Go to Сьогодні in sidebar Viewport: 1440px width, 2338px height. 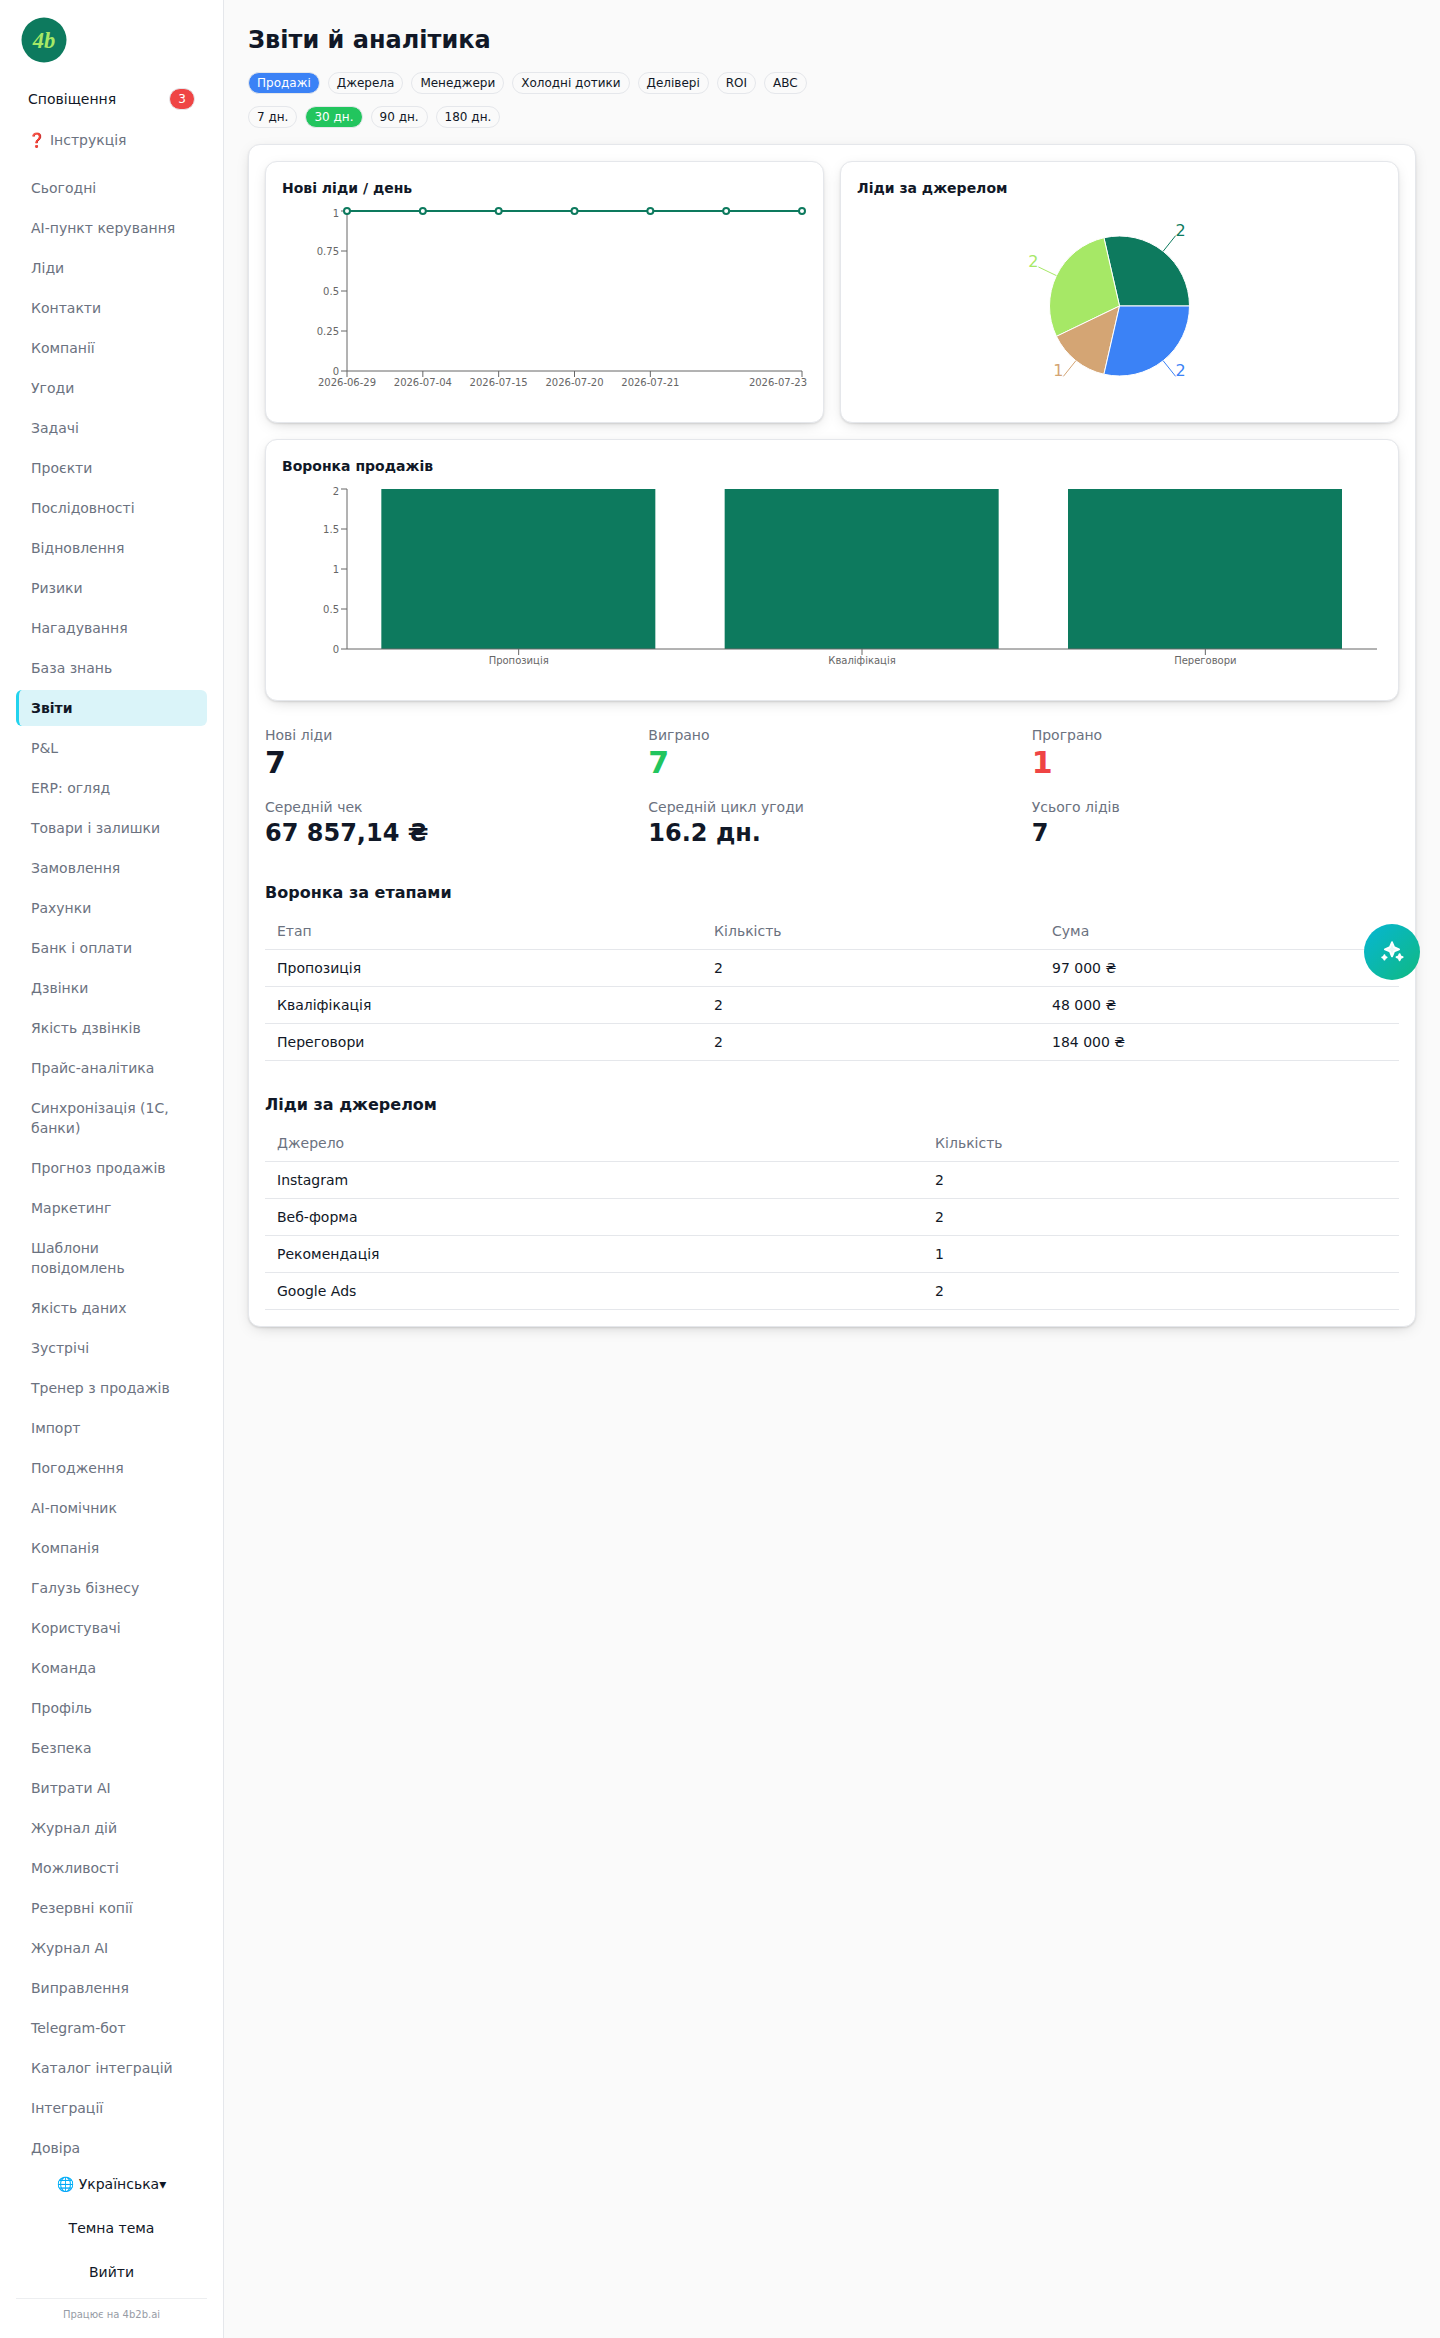tap(111, 188)
